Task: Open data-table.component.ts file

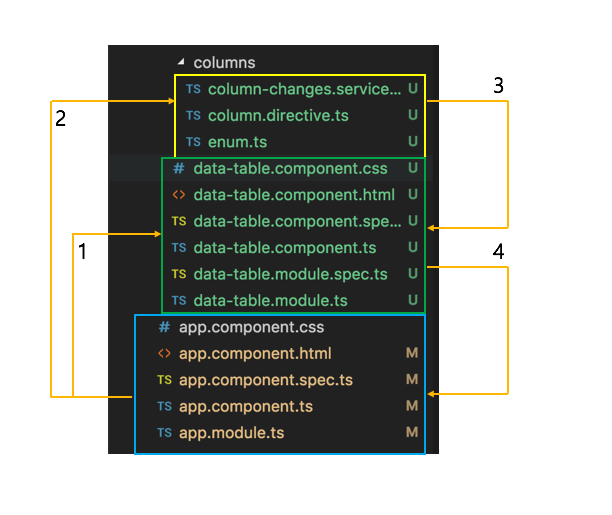Action: [x=285, y=248]
